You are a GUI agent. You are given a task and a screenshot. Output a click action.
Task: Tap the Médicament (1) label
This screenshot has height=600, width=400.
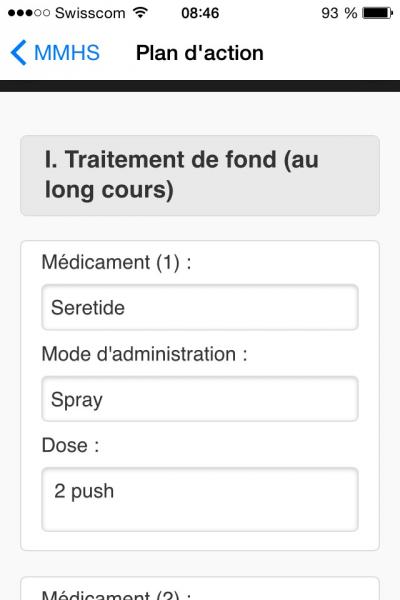116,262
